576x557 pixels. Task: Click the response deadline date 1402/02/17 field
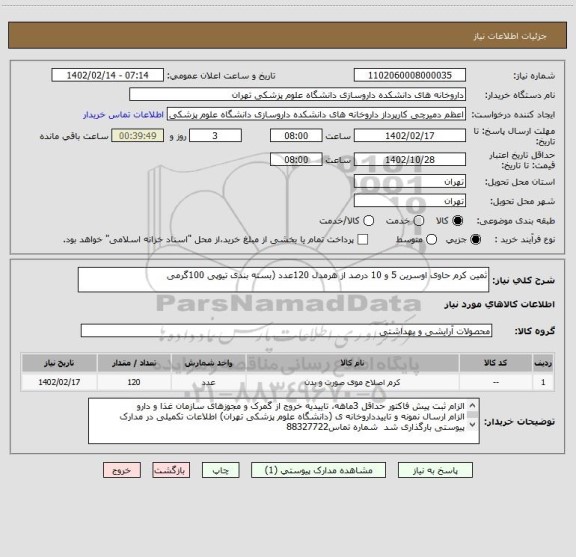[x=410, y=136]
